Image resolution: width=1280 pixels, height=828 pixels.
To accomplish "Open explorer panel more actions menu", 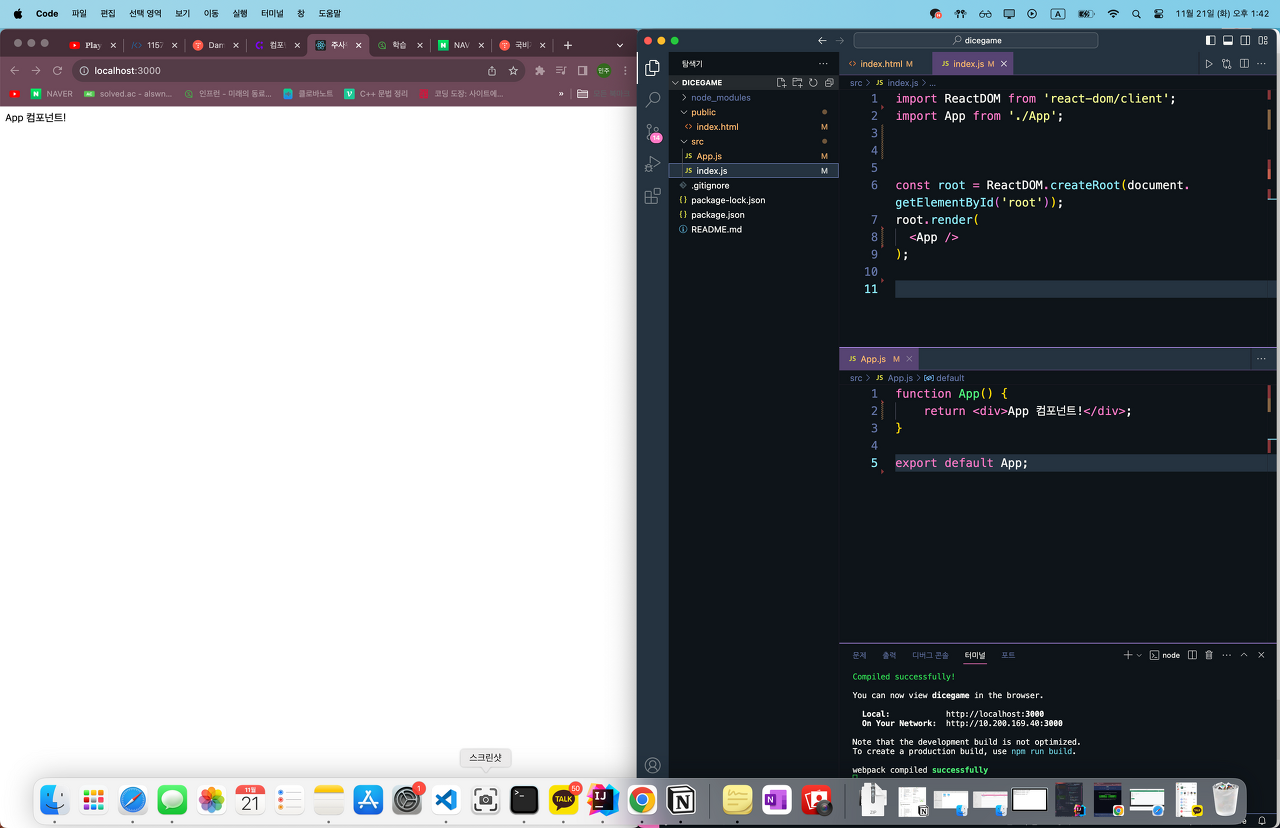I will click(x=823, y=64).
